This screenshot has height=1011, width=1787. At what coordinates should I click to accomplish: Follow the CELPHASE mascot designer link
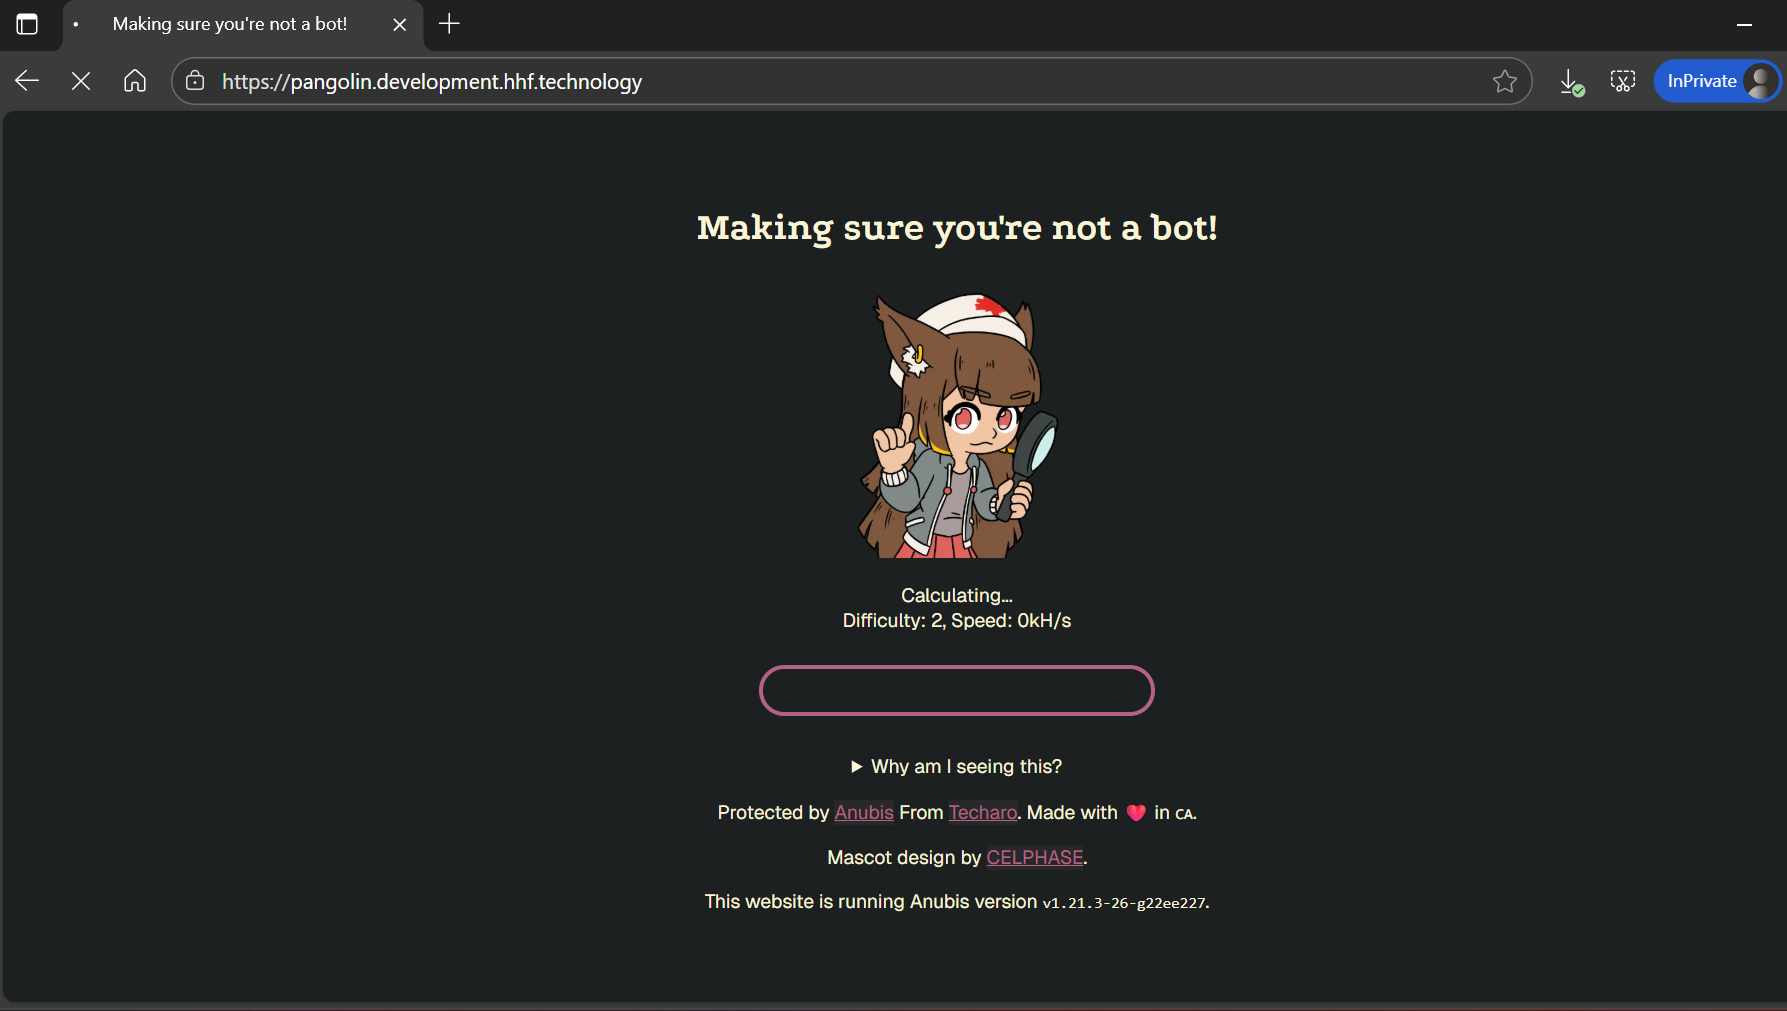coord(1034,857)
